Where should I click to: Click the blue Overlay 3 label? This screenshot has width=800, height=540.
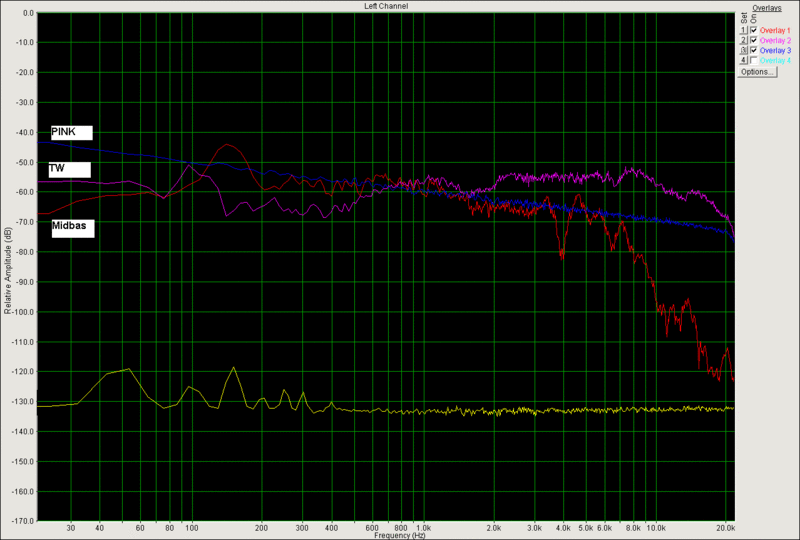coord(775,50)
